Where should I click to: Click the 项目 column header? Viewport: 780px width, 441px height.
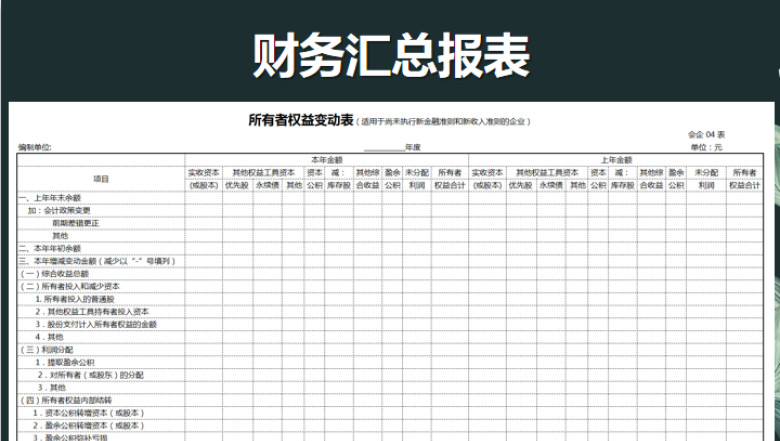pos(101,179)
